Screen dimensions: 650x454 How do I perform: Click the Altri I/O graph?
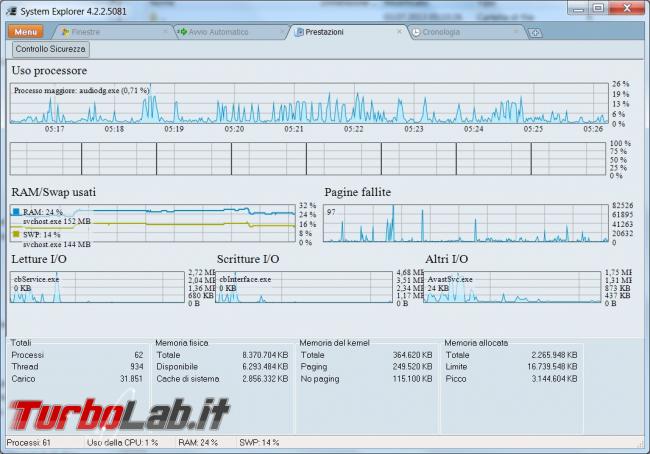pos(512,287)
